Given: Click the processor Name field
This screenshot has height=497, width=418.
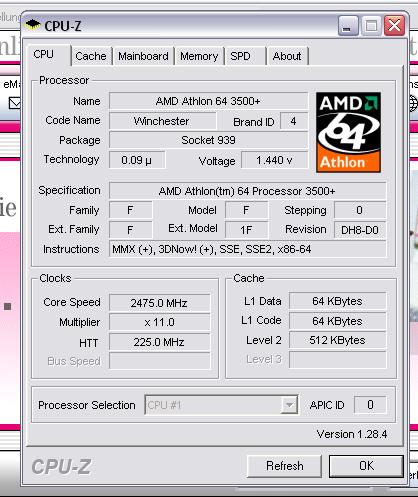Looking at the screenshot, I should (x=208, y=101).
